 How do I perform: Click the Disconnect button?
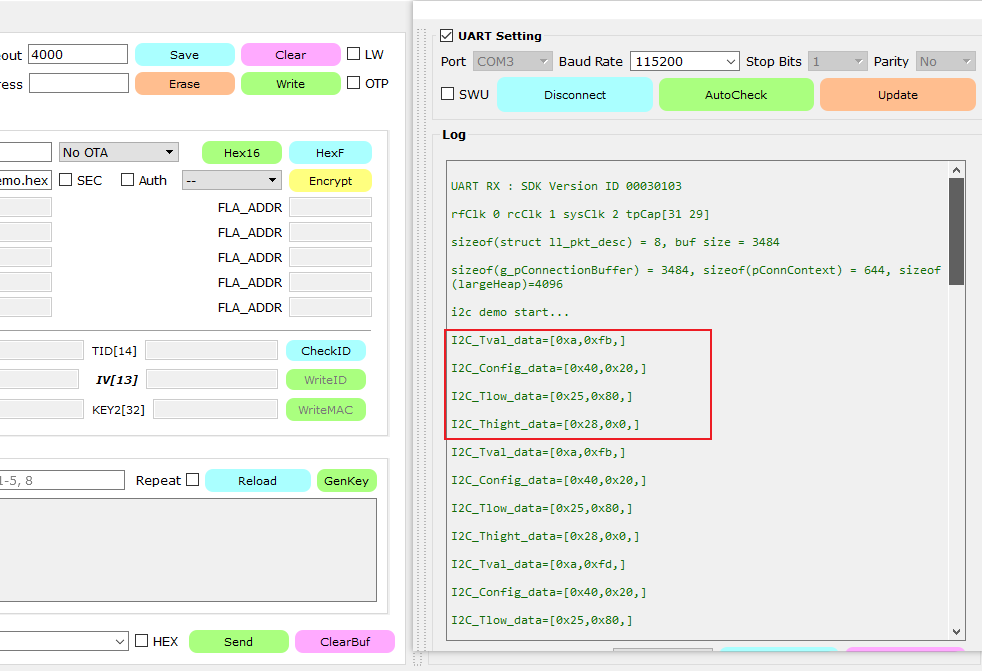(x=575, y=95)
